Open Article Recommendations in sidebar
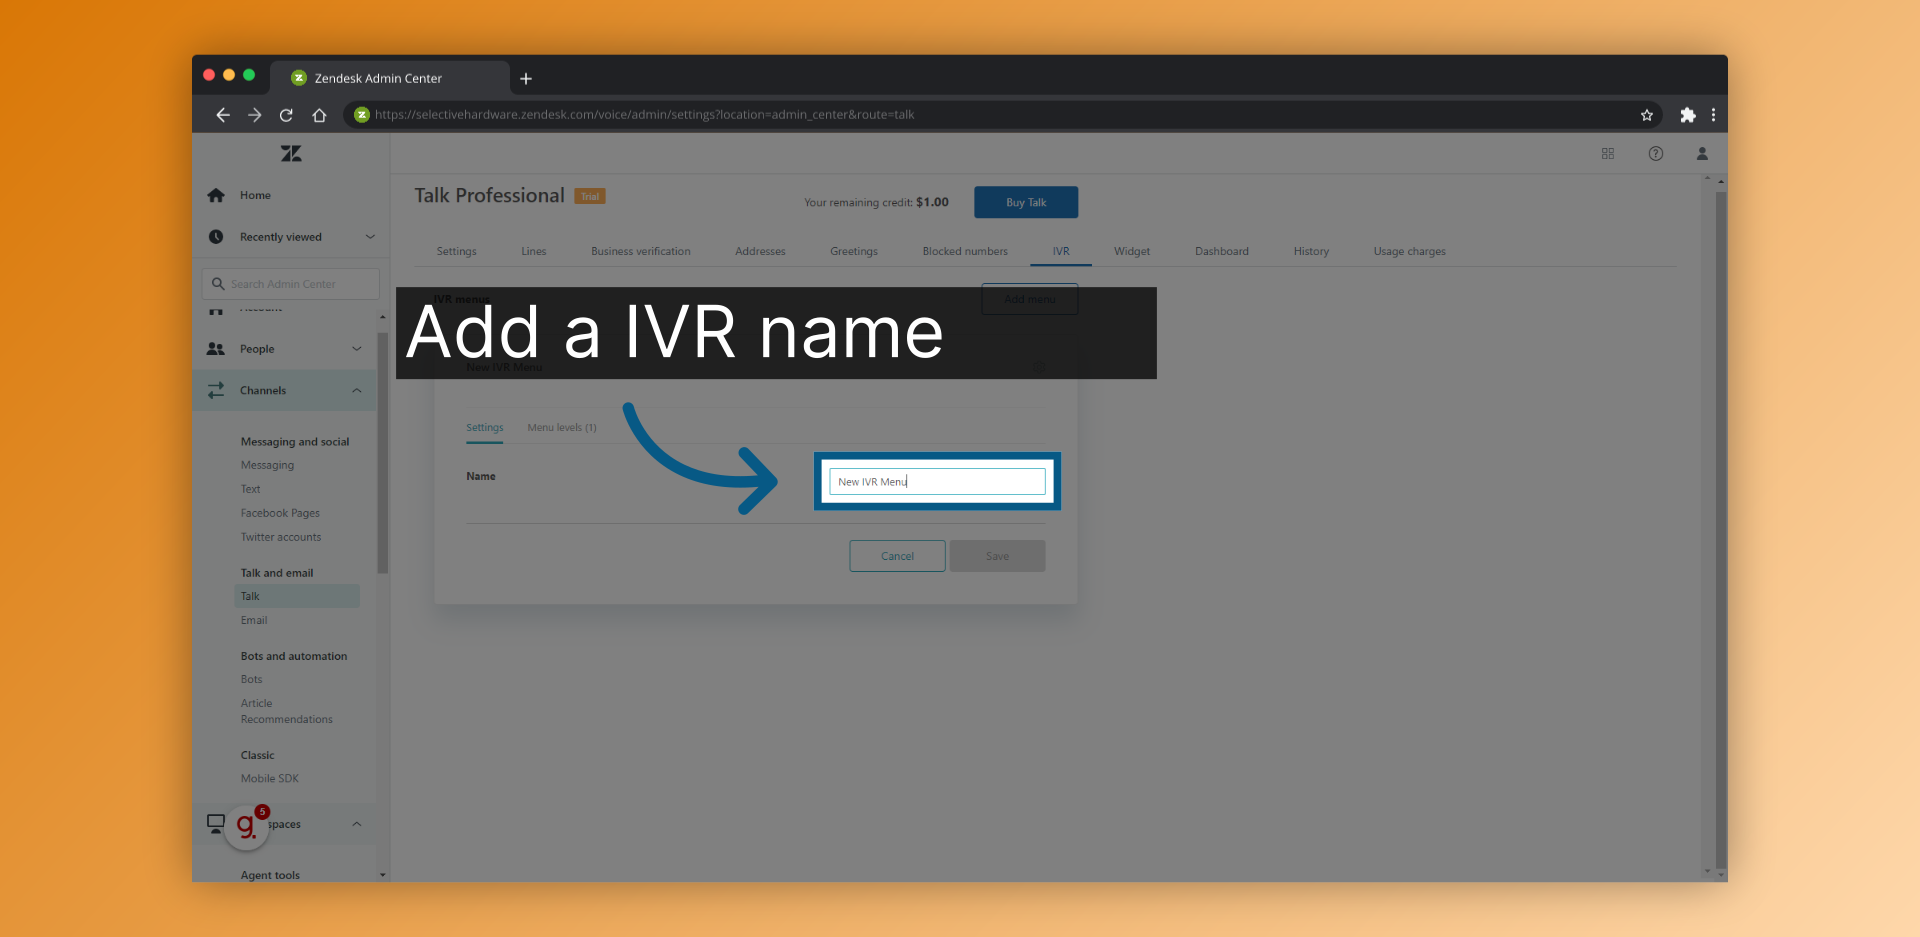Image resolution: width=1920 pixels, height=937 pixels. click(286, 711)
